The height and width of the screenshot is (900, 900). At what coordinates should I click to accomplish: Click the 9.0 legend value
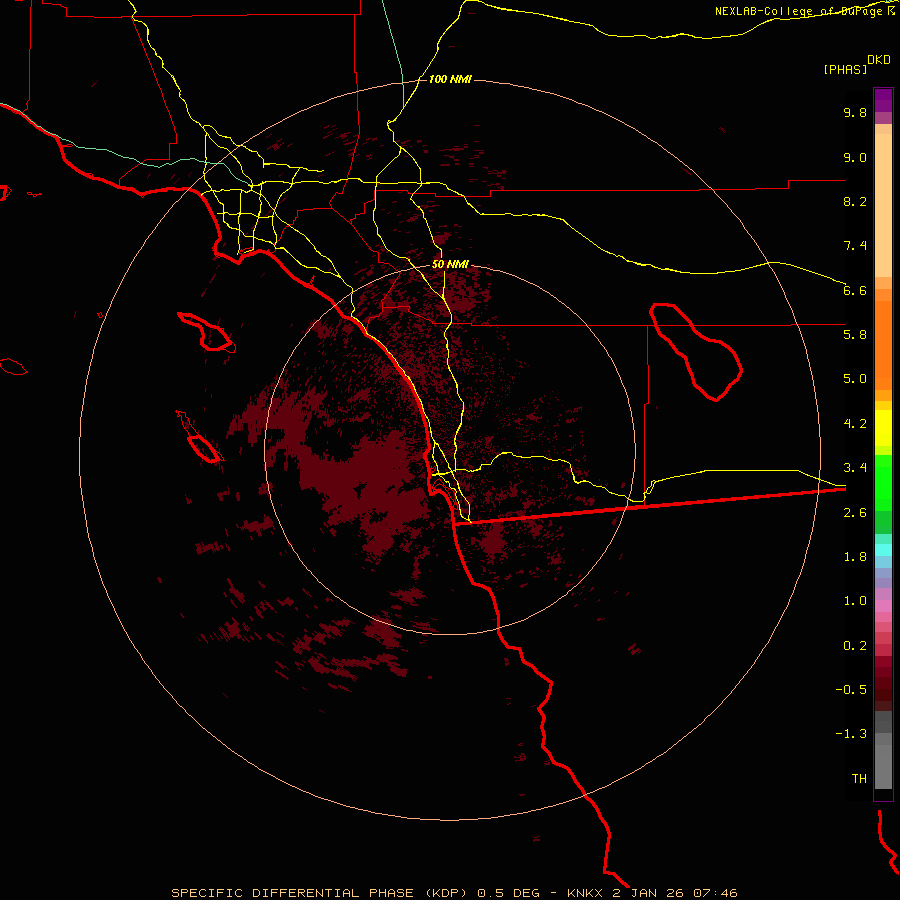click(x=855, y=157)
